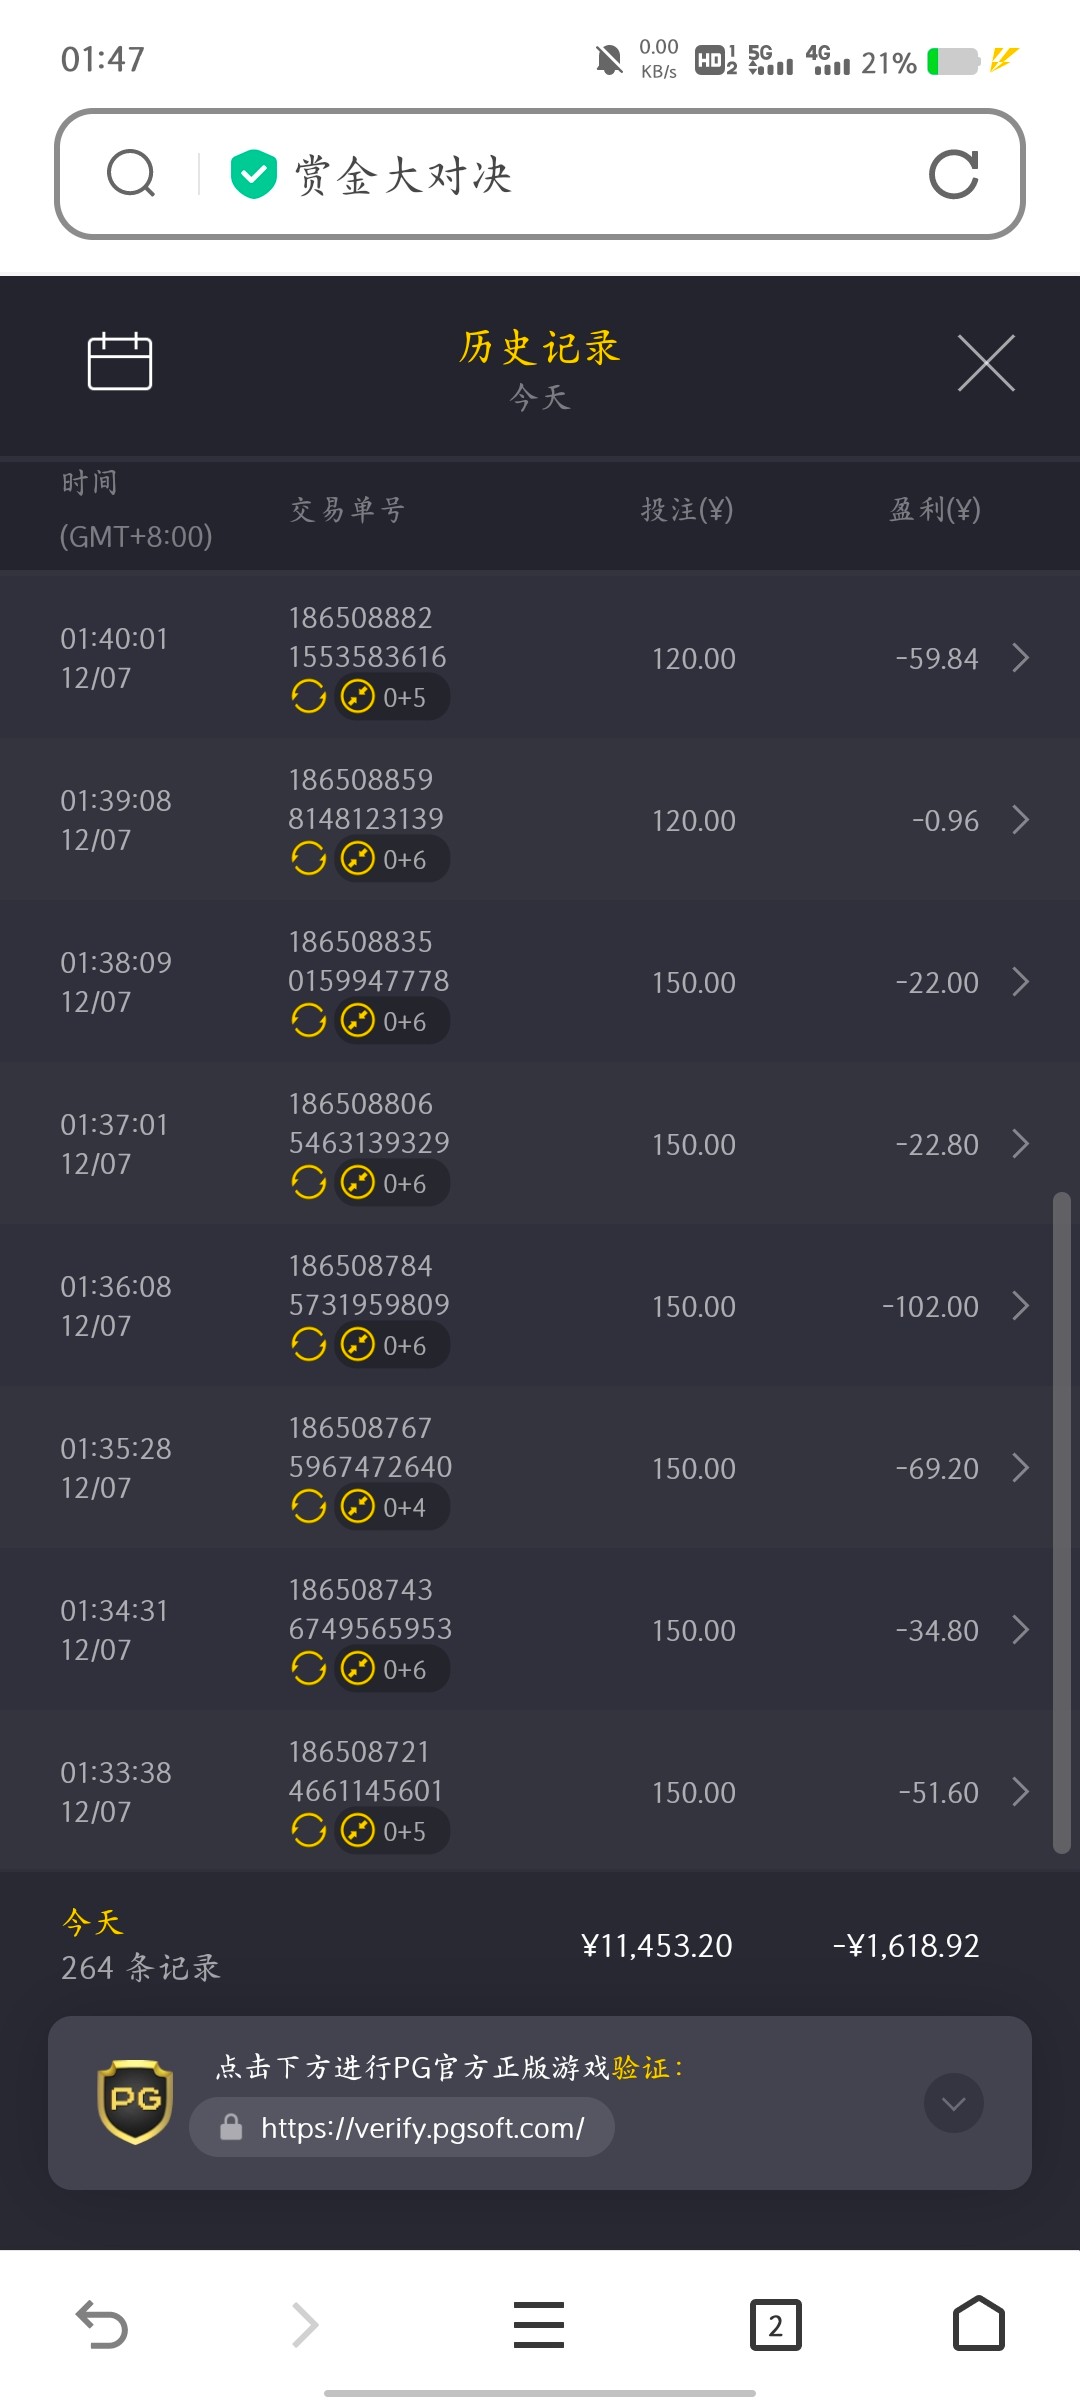Screen dimensions: 1080x2400
Task: Tap the green security shield icon
Action: pyautogui.click(x=253, y=175)
